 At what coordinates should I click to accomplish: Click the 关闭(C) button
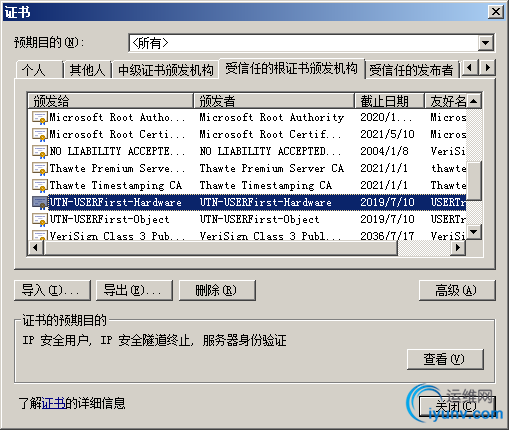(x=457, y=406)
